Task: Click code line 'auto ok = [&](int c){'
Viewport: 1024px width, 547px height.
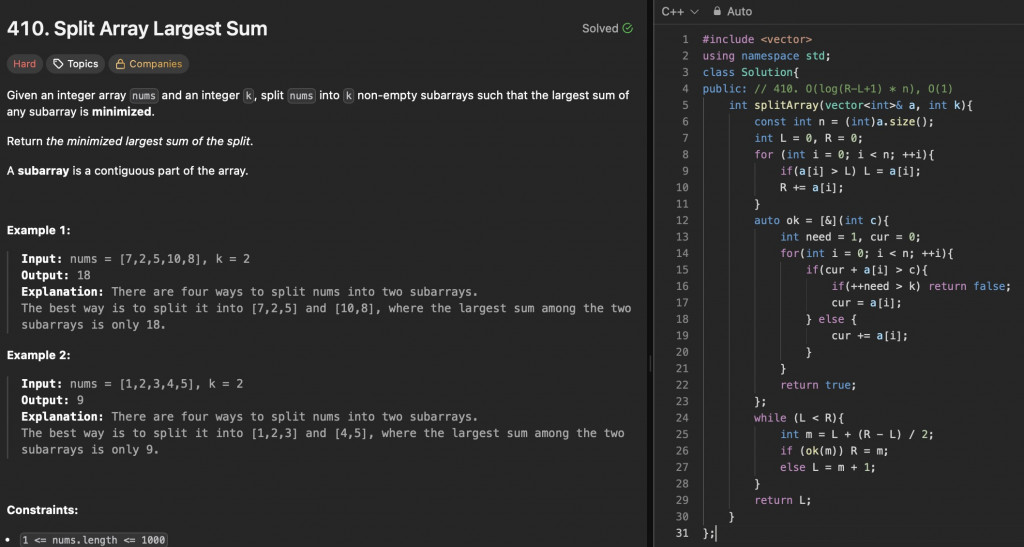Action: point(821,221)
